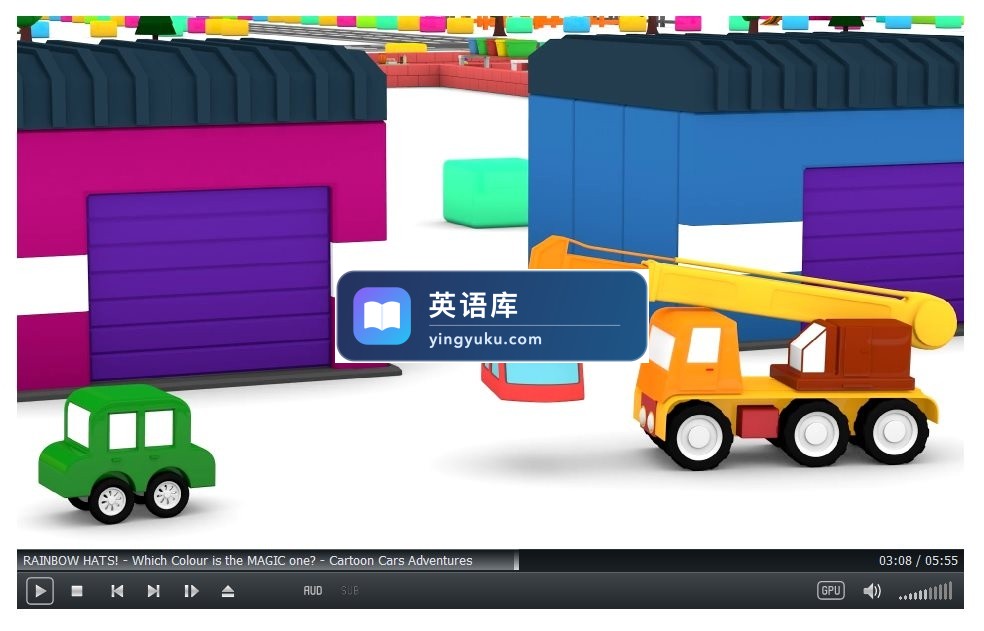Adjust the volume level bars
984x631 pixels.
[926, 591]
